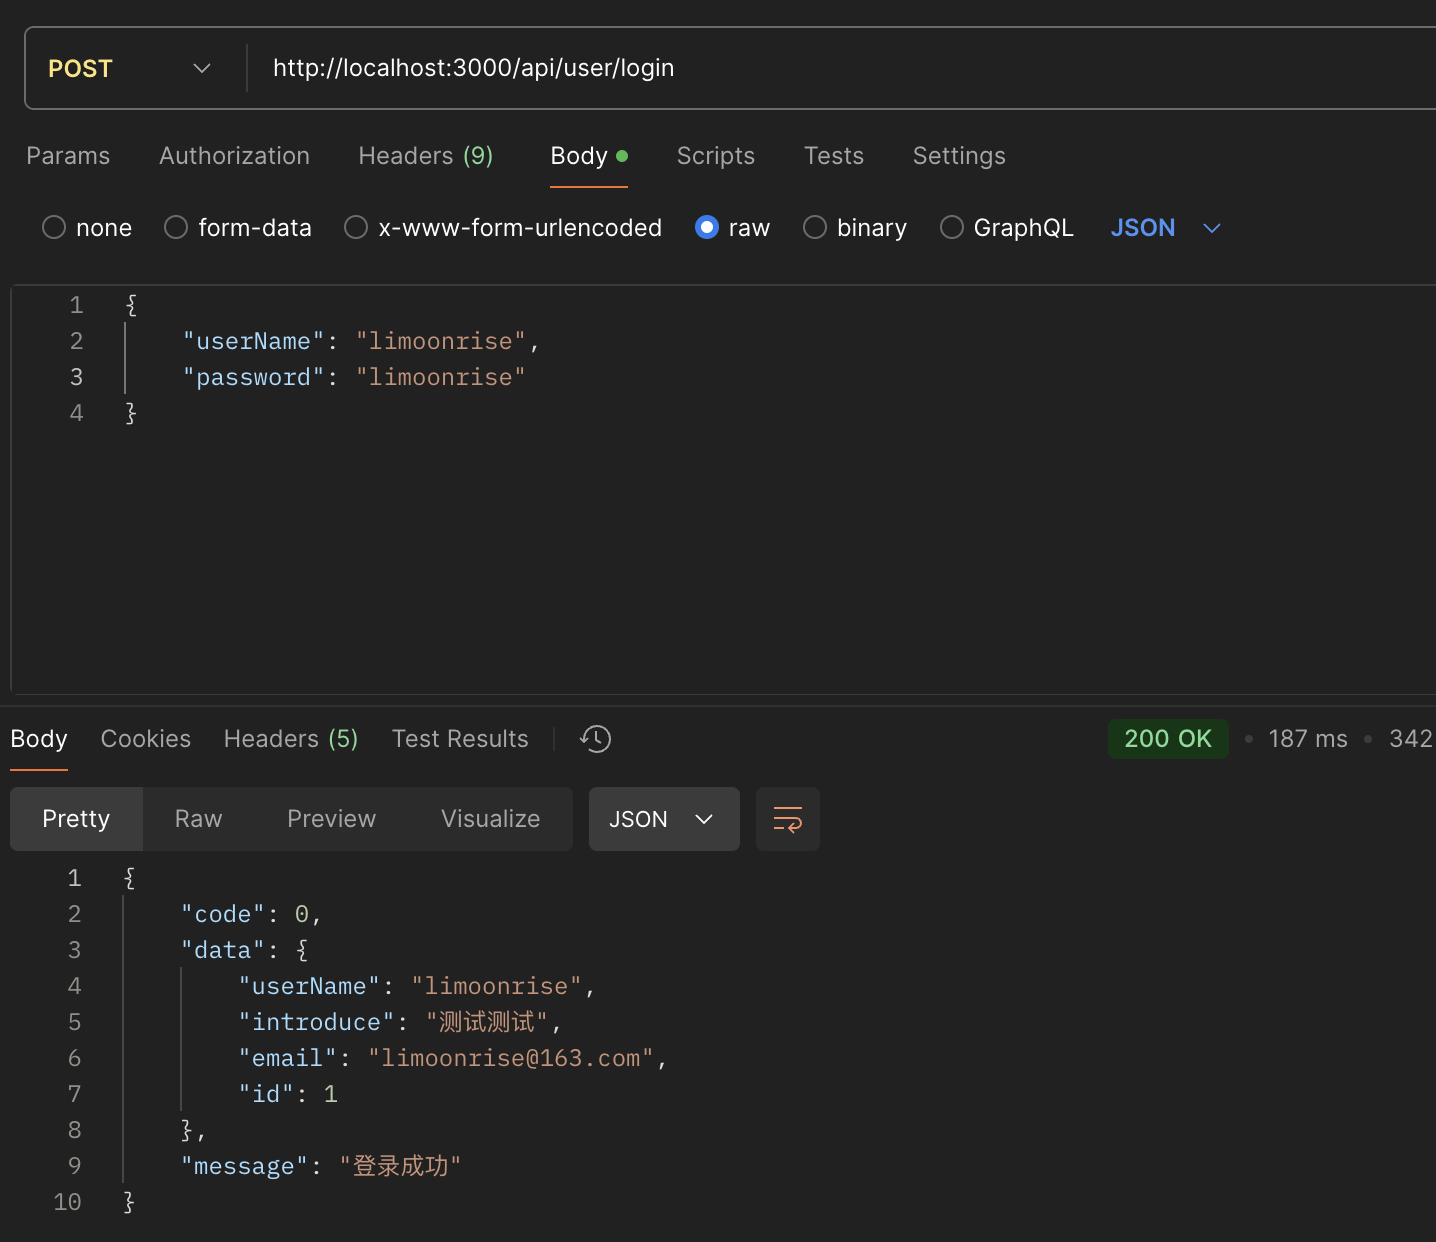
Task: Switch response view to Raw
Action: 198,819
